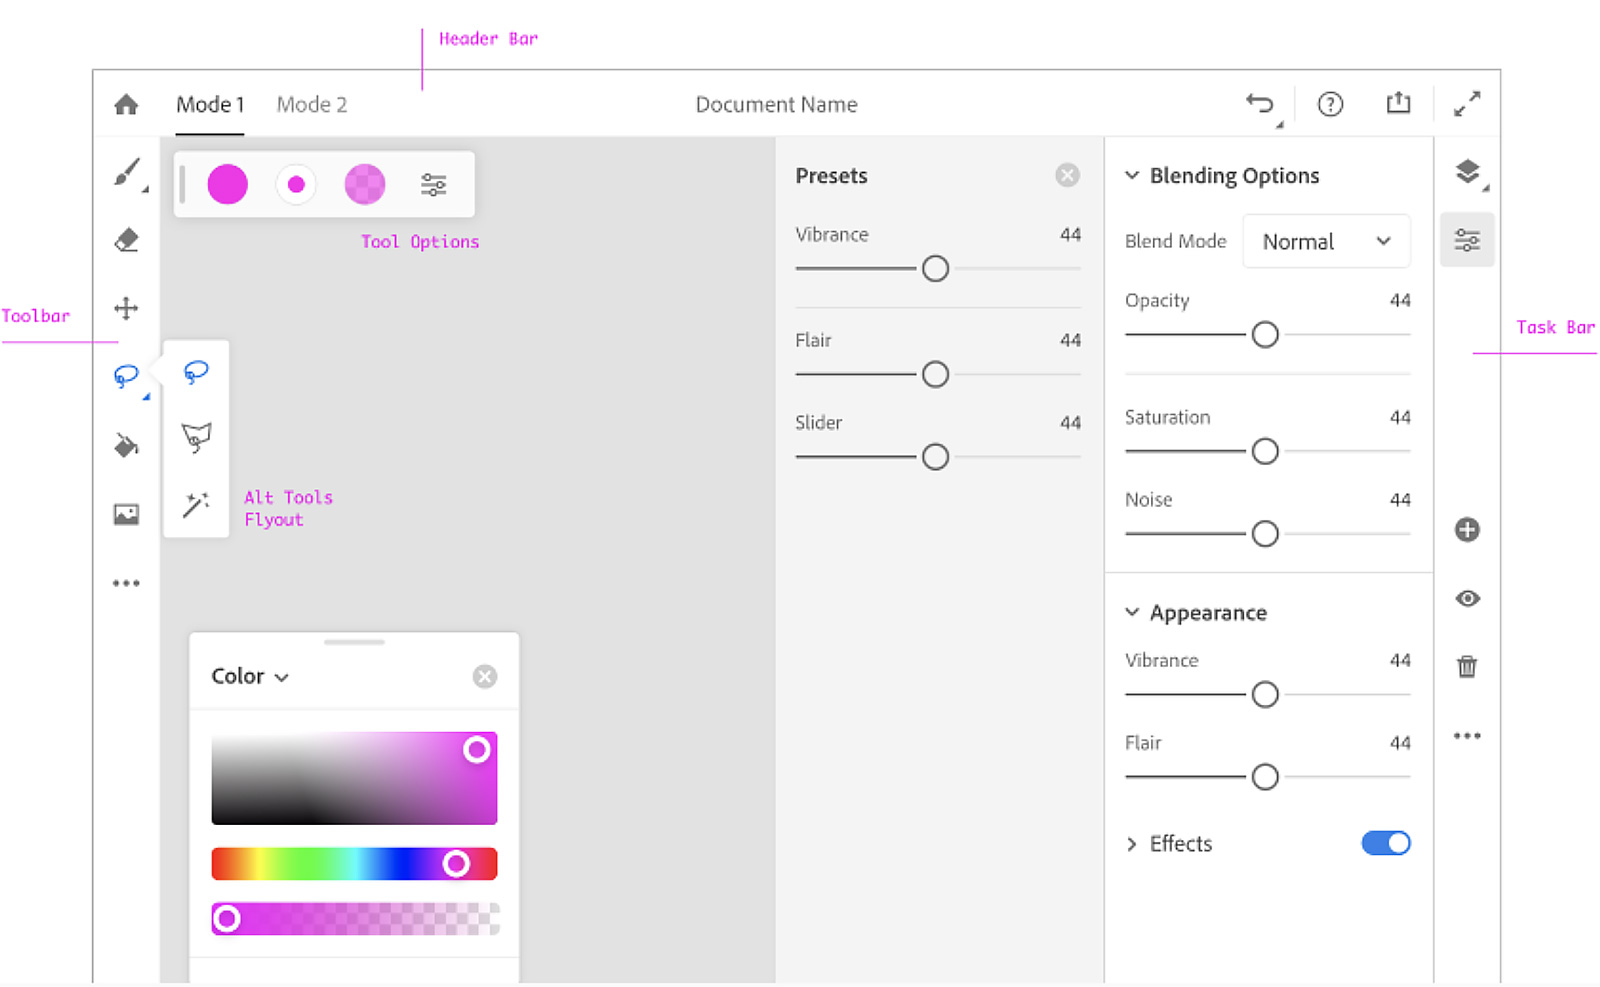Click the Presets Vibrance value 44
Viewport: 1600px width, 987px height.
[1070, 235]
